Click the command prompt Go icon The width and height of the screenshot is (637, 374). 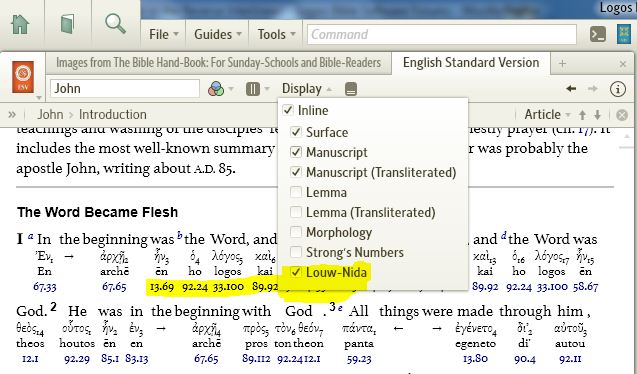pyautogui.click(x=598, y=35)
